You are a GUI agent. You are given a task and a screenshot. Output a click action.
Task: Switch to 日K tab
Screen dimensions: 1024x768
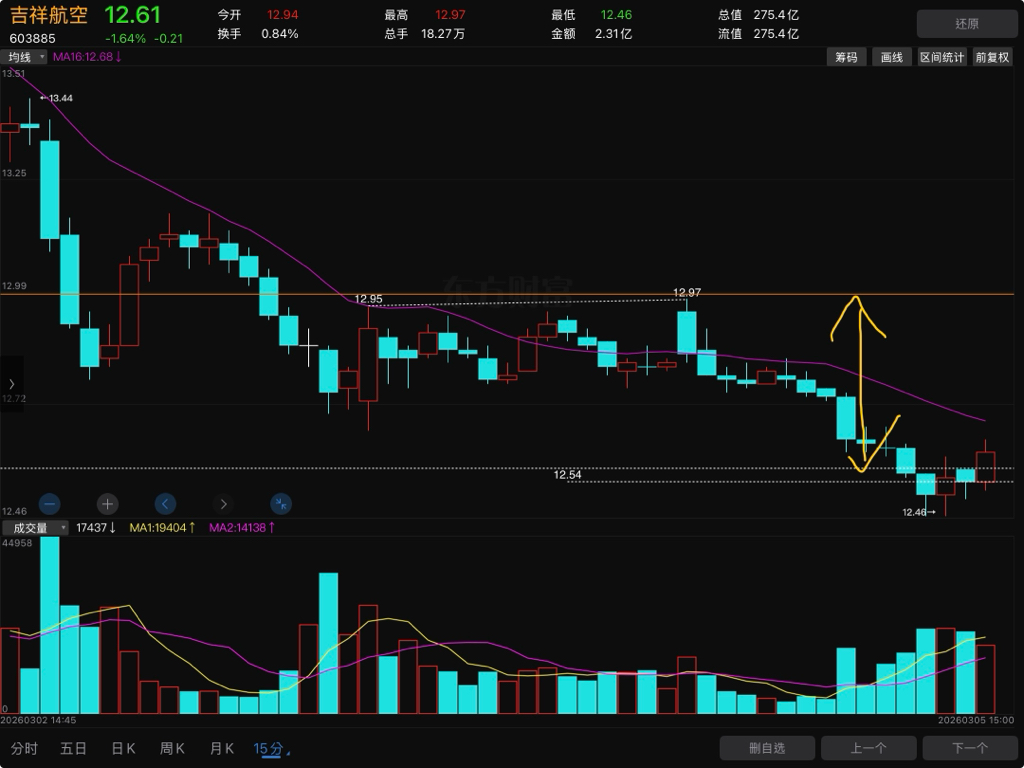point(123,748)
